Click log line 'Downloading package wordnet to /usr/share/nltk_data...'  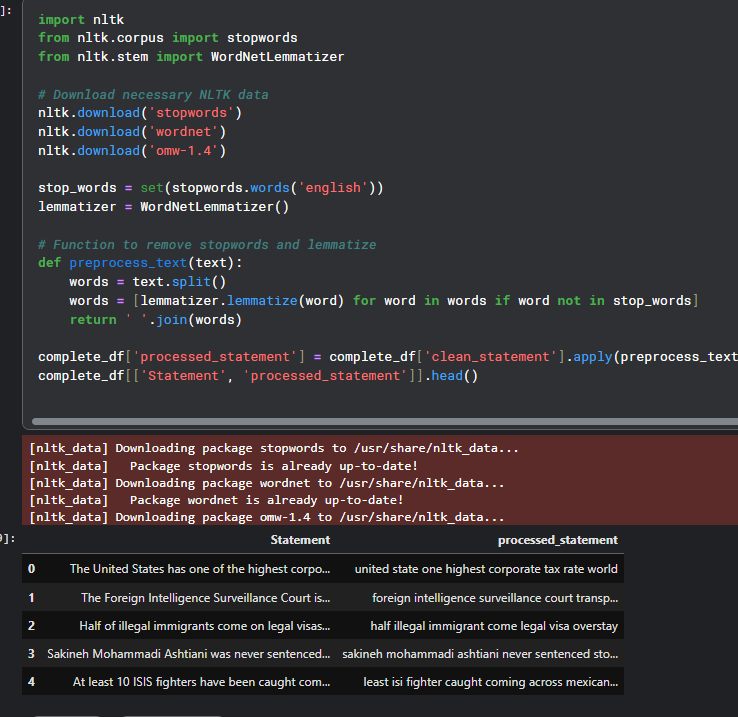[x=310, y=483]
